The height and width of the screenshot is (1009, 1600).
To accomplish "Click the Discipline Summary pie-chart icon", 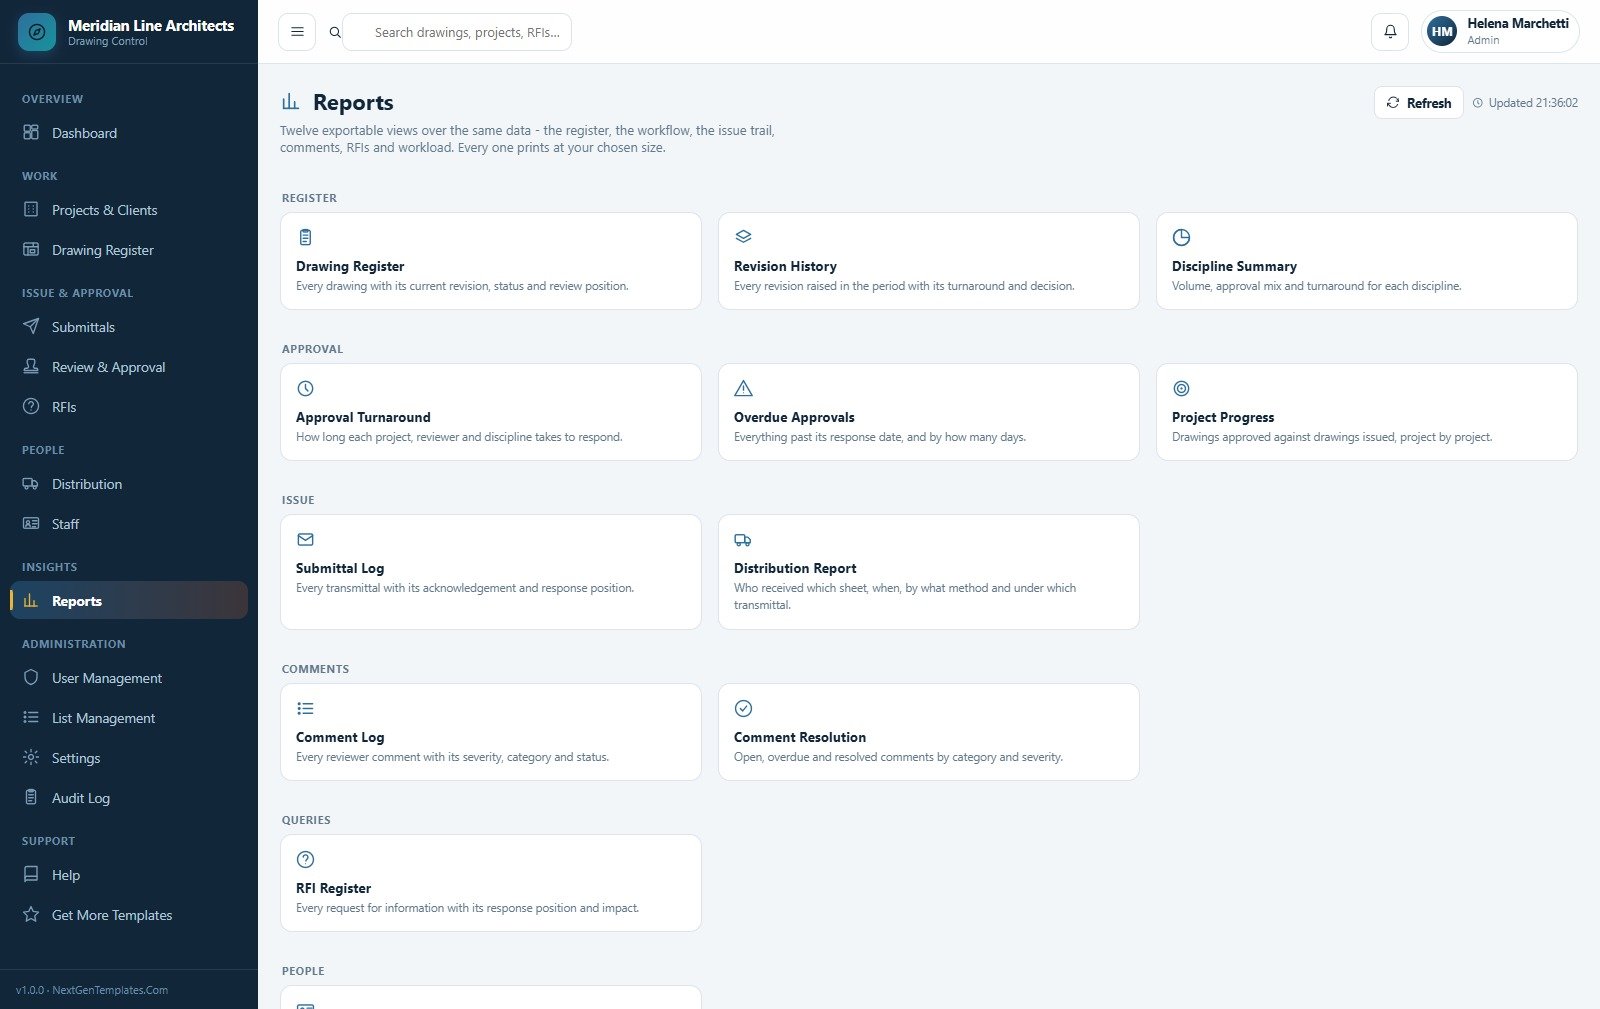I will 1181,237.
